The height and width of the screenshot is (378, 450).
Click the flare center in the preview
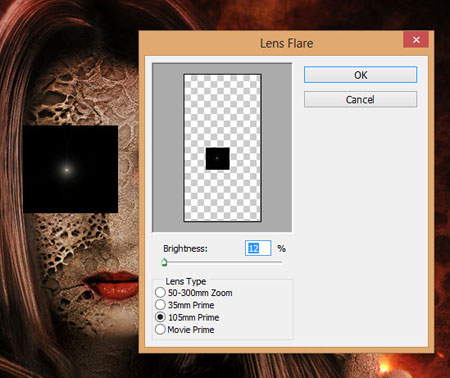pos(217,158)
